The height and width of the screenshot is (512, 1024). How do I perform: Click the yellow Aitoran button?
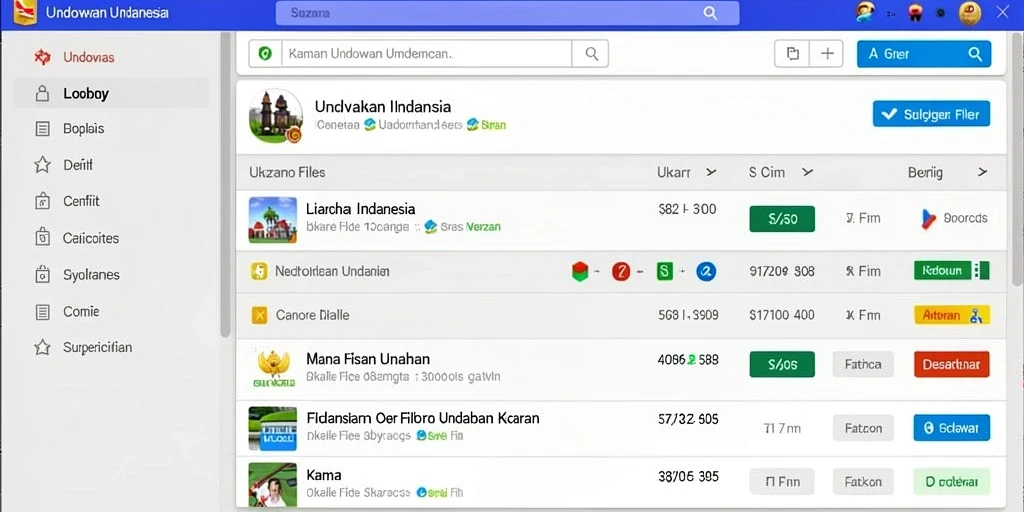(952, 315)
